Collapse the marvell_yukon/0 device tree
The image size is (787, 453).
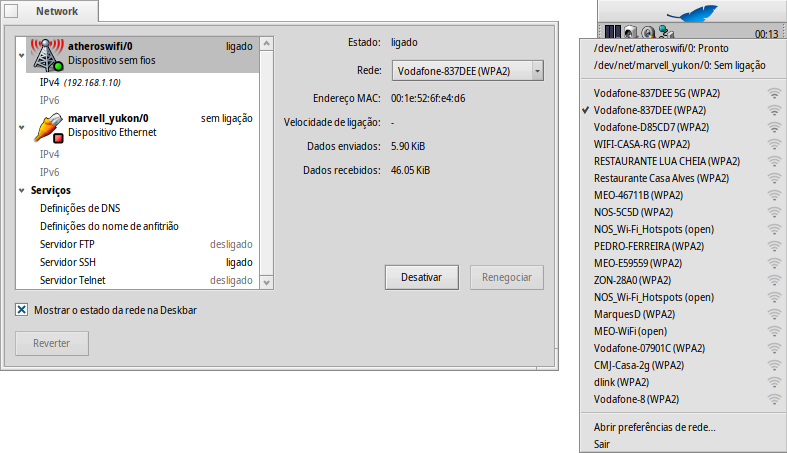tap(22, 127)
